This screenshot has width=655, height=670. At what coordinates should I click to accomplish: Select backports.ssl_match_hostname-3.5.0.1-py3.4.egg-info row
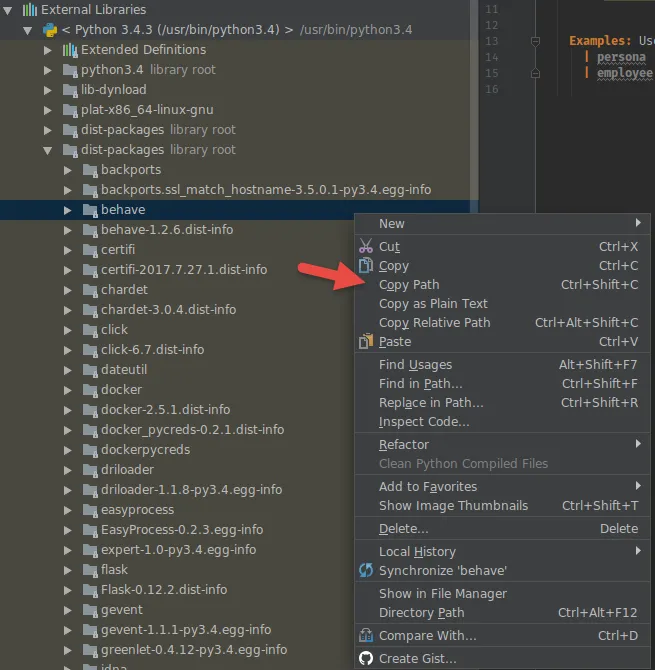pyautogui.click(x=235, y=190)
